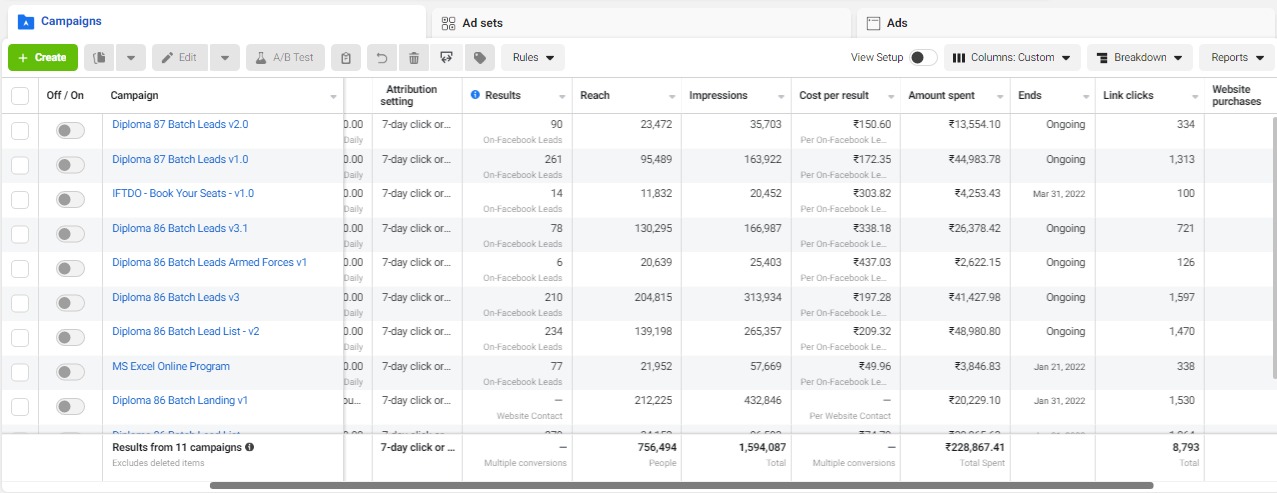Open the Columns: Custom dropdown
Viewport: 1277px width, 493px height.
point(1012,57)
